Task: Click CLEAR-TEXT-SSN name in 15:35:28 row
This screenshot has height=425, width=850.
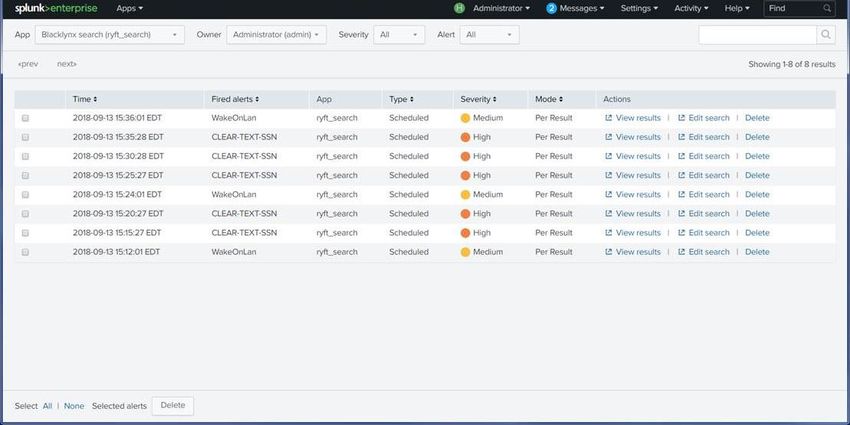Action: pos(244,137)
